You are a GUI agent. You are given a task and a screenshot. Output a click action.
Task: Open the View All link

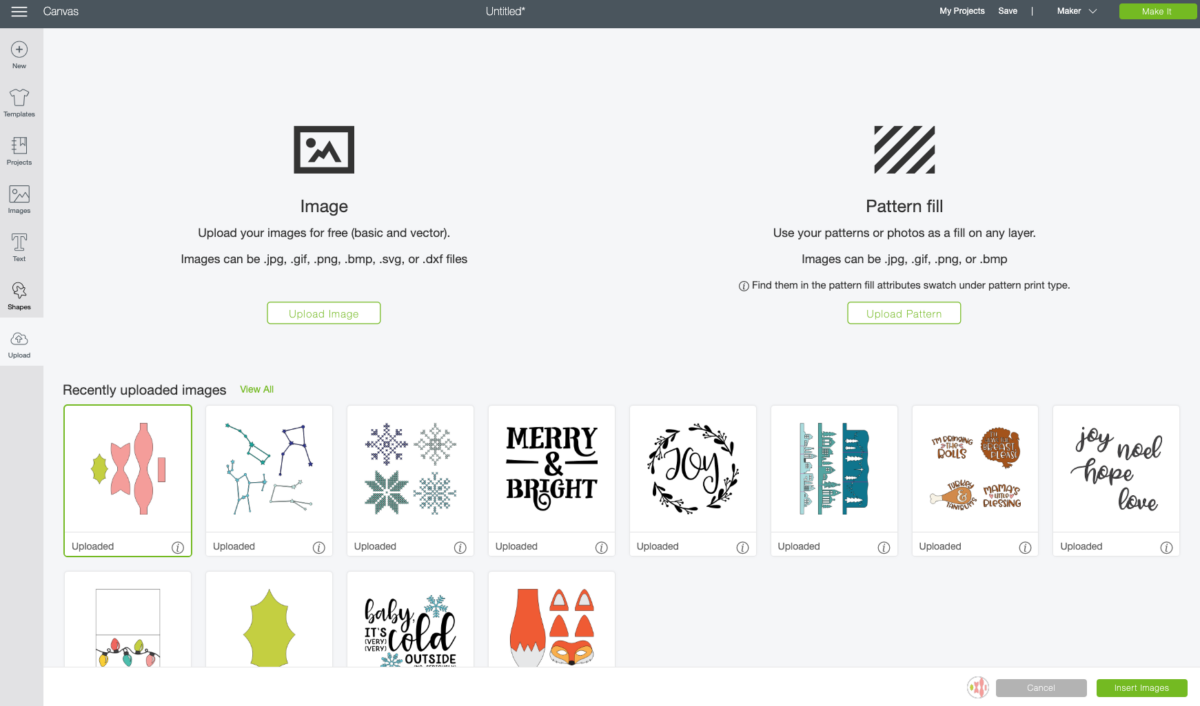click(x=257, y=389)
